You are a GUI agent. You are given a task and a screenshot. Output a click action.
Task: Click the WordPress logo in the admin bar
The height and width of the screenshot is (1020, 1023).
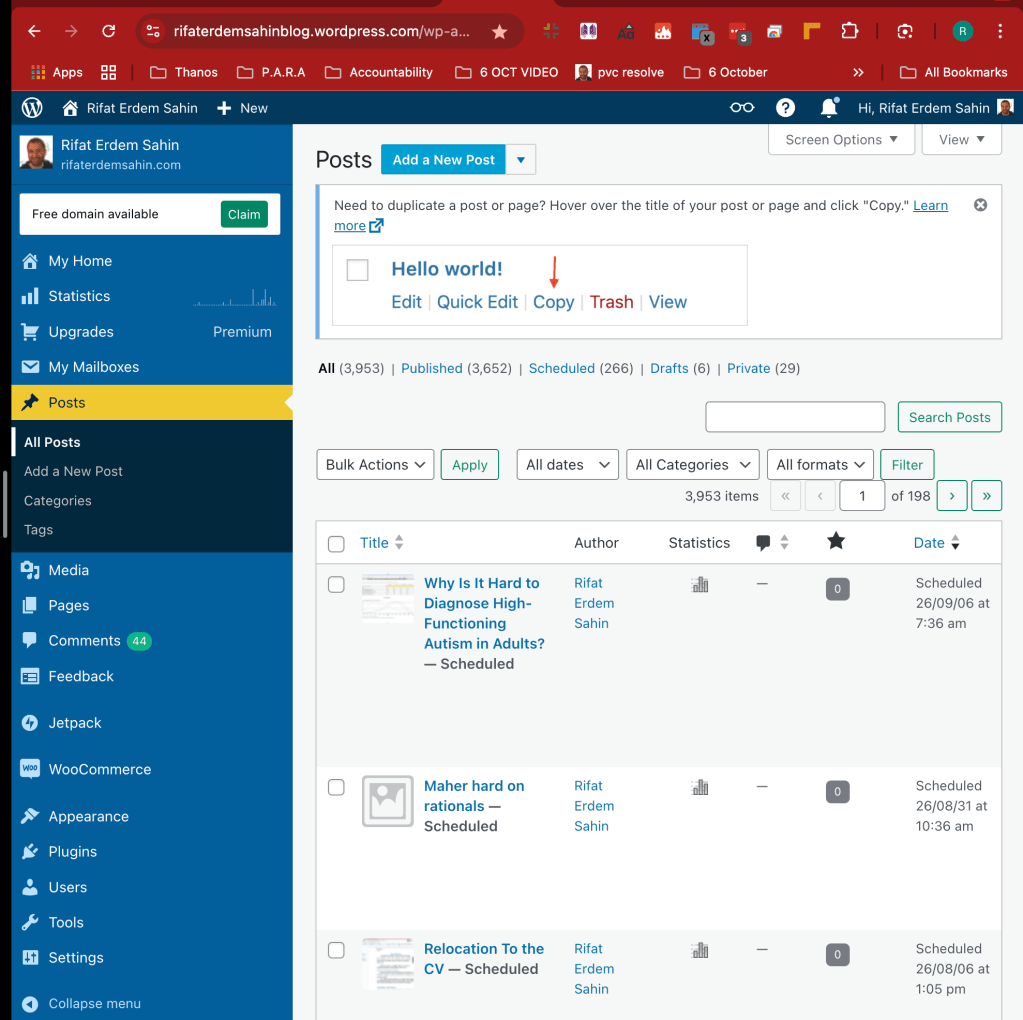click(32, 108)
